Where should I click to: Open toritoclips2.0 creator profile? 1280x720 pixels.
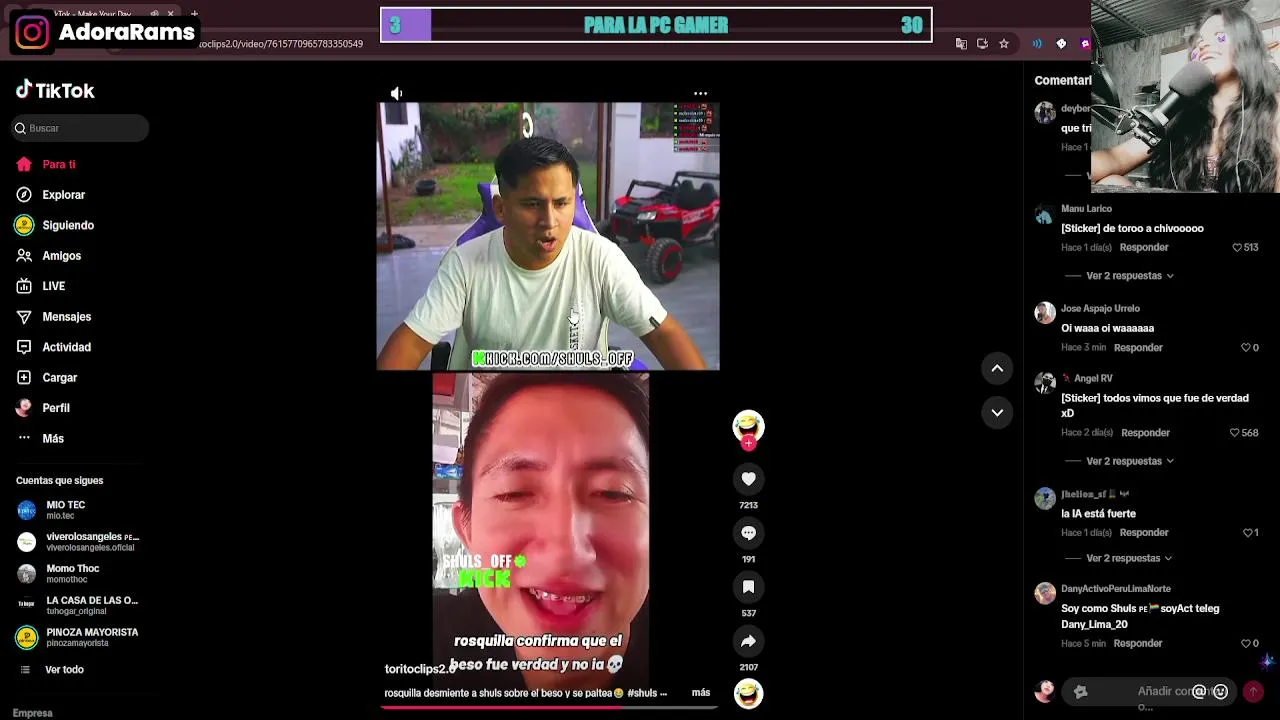(x=420, y=669)
